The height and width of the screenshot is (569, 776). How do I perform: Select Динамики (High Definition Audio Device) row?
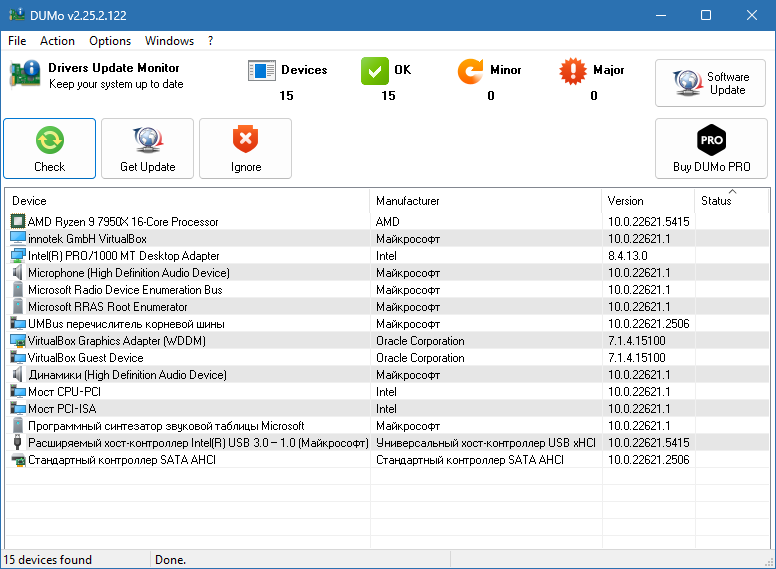(x=388, y=375)
